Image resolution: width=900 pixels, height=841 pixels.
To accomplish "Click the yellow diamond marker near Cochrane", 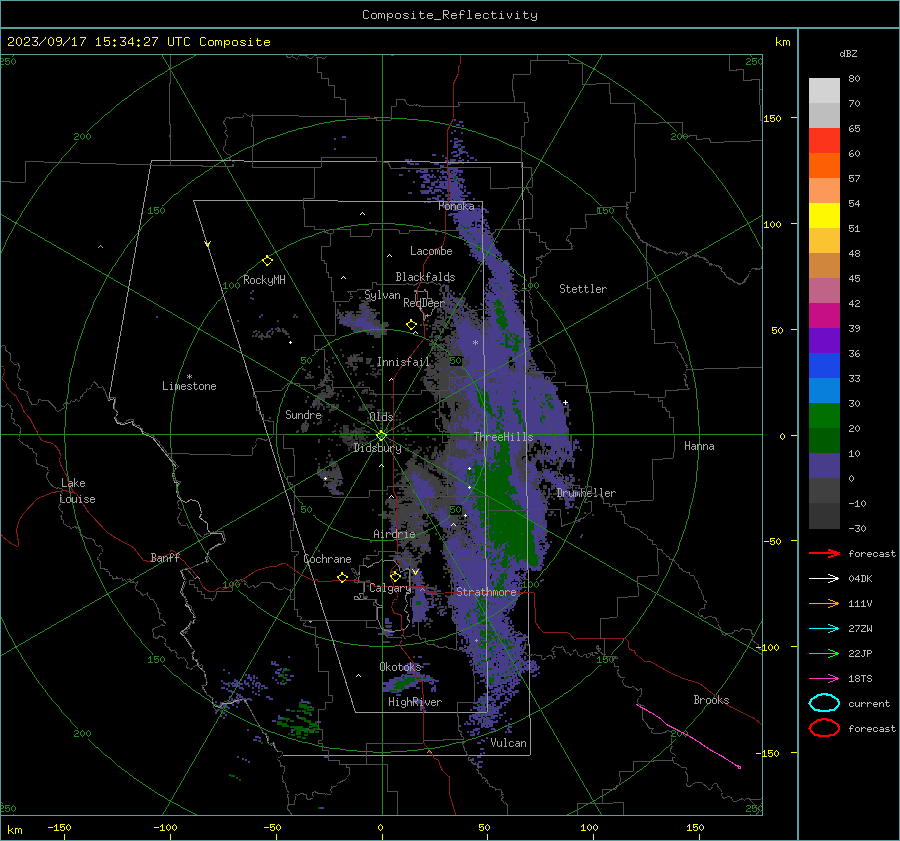I will (x=342, y=577).
